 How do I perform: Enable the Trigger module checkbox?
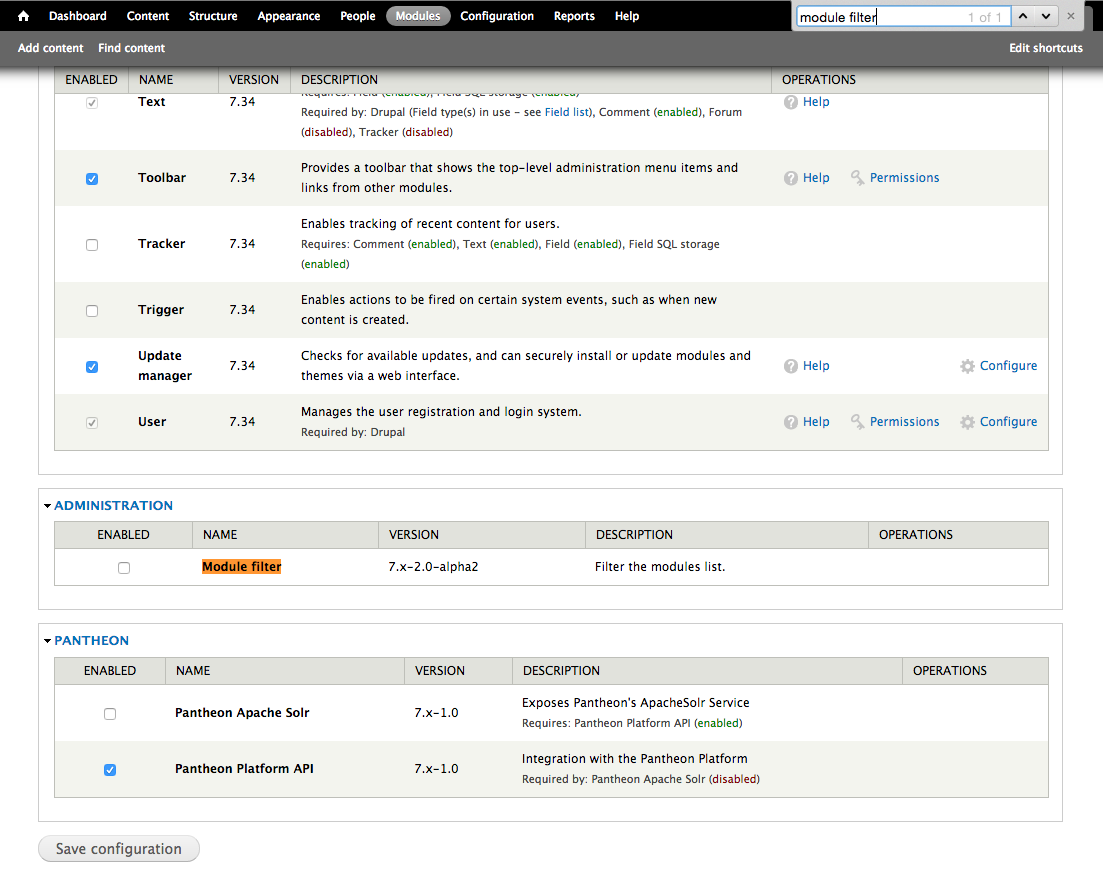click(x=92, y=311)
